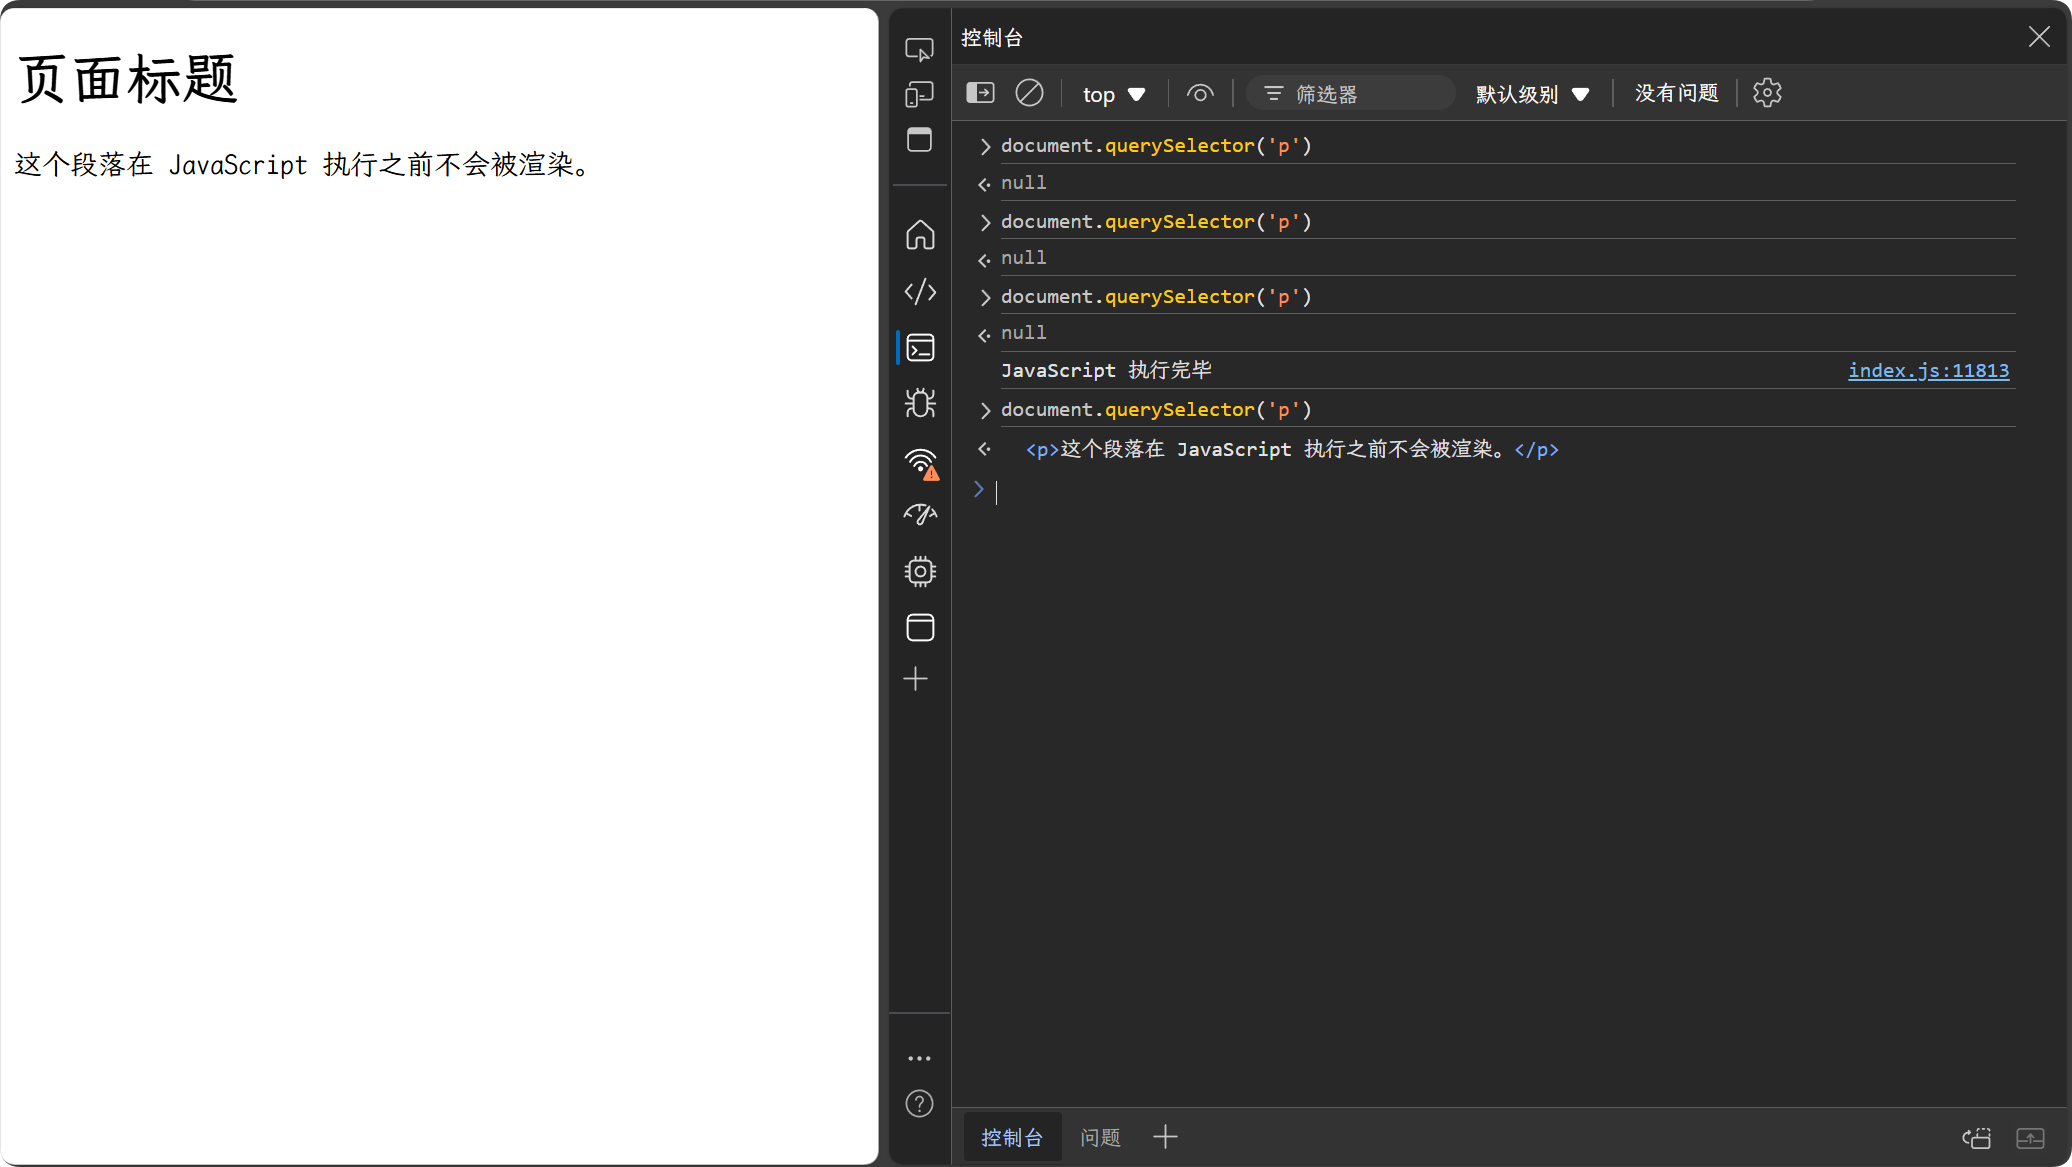Click the sources panel icon
The width and height of the screenshot is (2072, 1167).
click(921, 292)
